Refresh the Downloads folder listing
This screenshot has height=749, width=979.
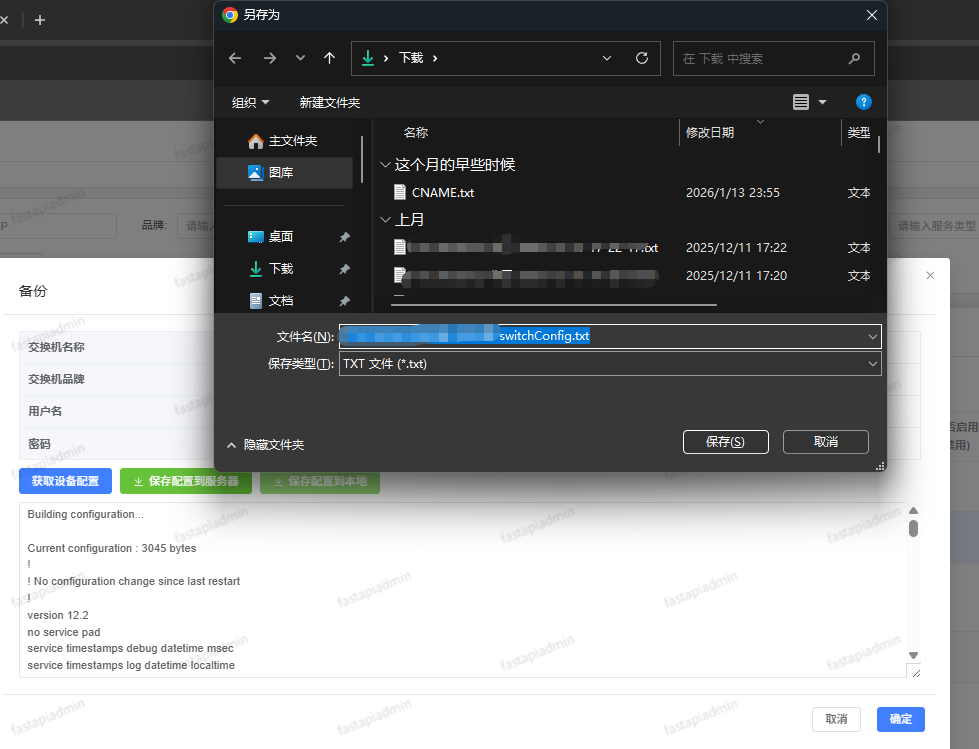(x=642, y=58)
